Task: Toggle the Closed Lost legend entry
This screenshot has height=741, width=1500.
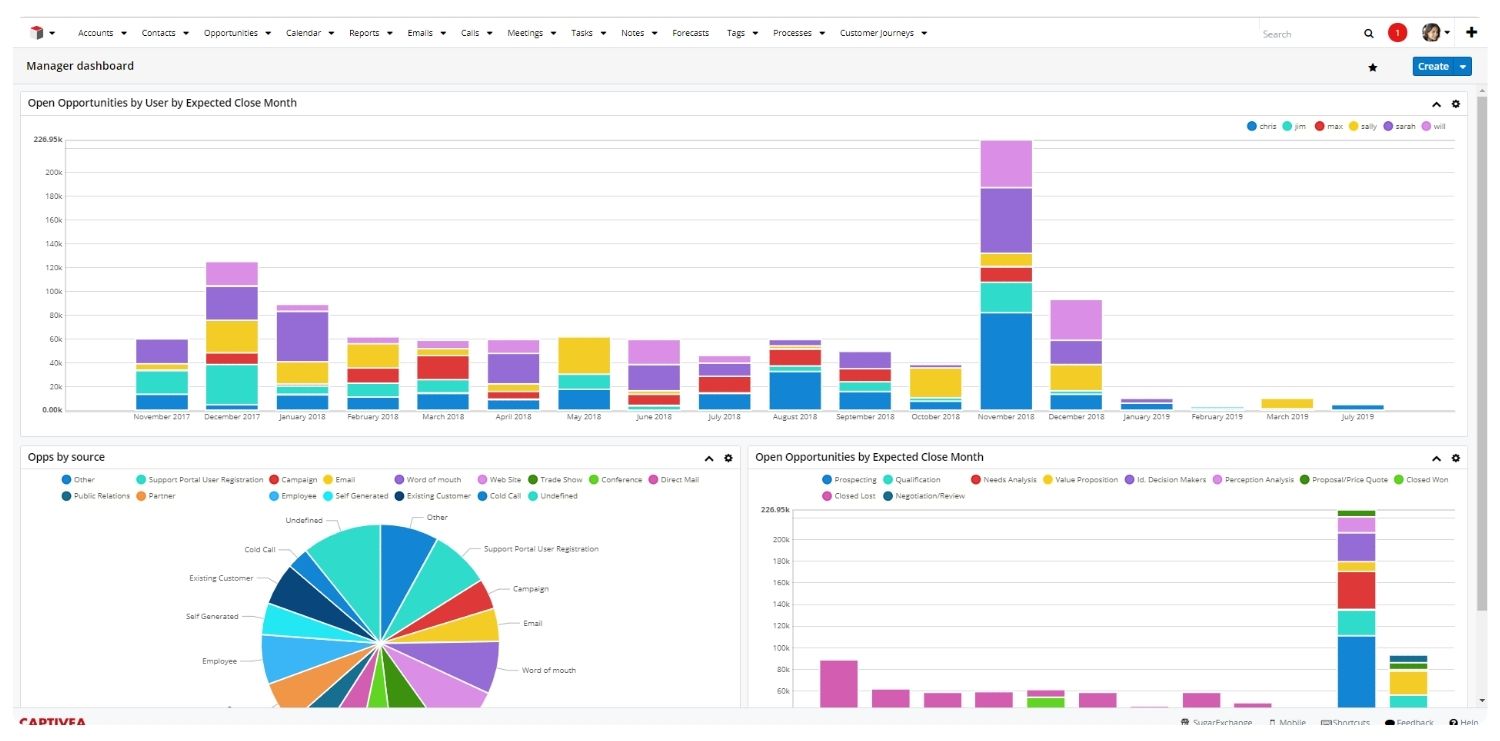Action: 849,496
